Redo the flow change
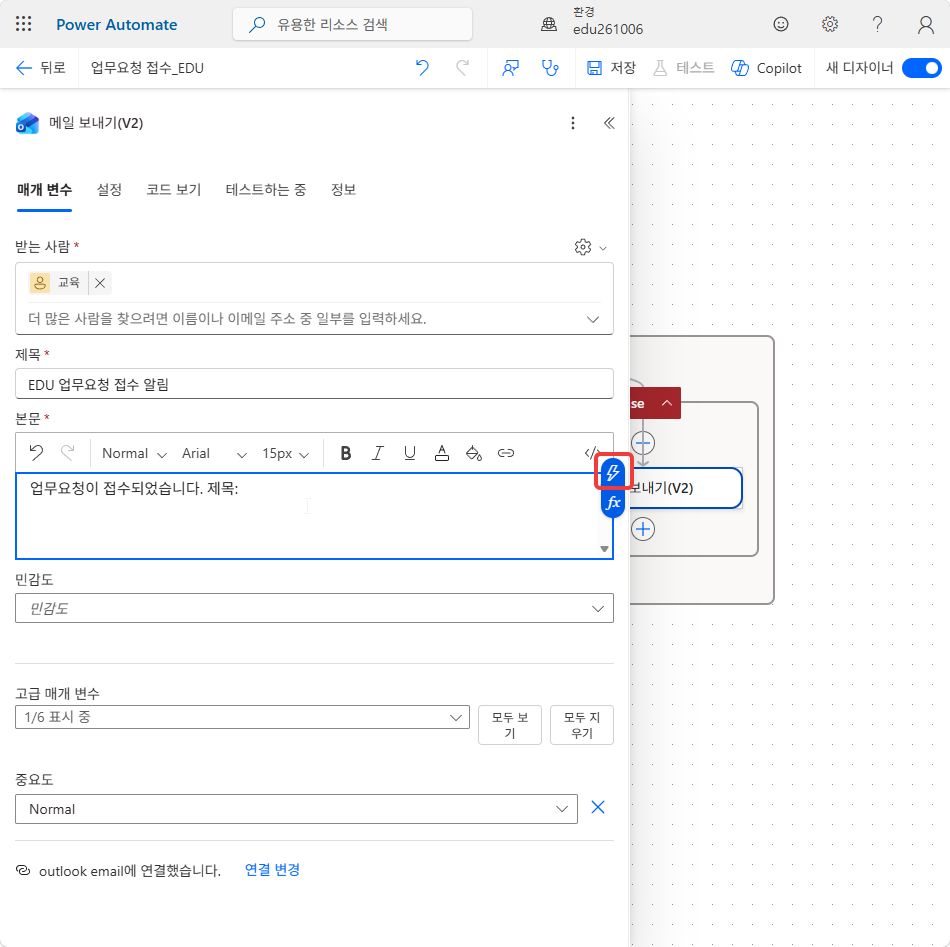The width and height of the screenshot is (950, 947). [x=462, y=68]
